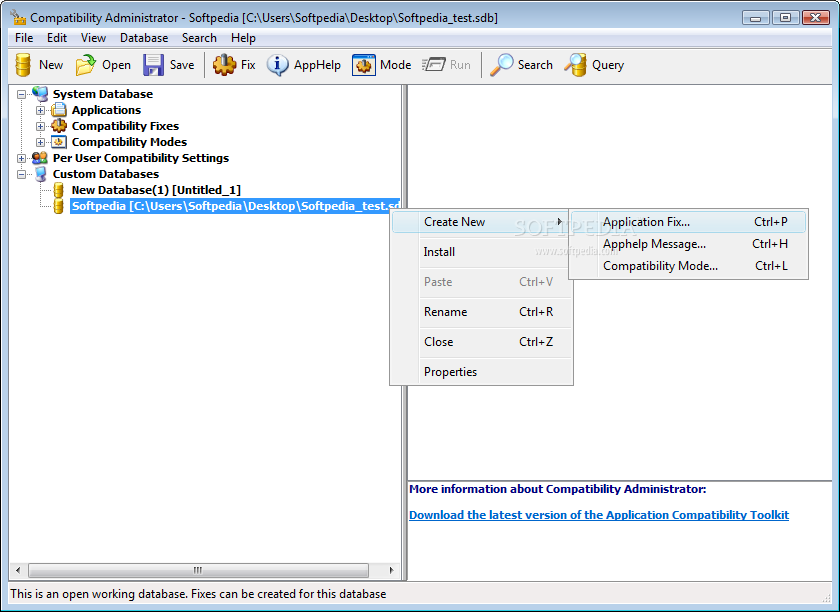Select the Applications tree label
840x612 pixels.
tap(107, 110)
